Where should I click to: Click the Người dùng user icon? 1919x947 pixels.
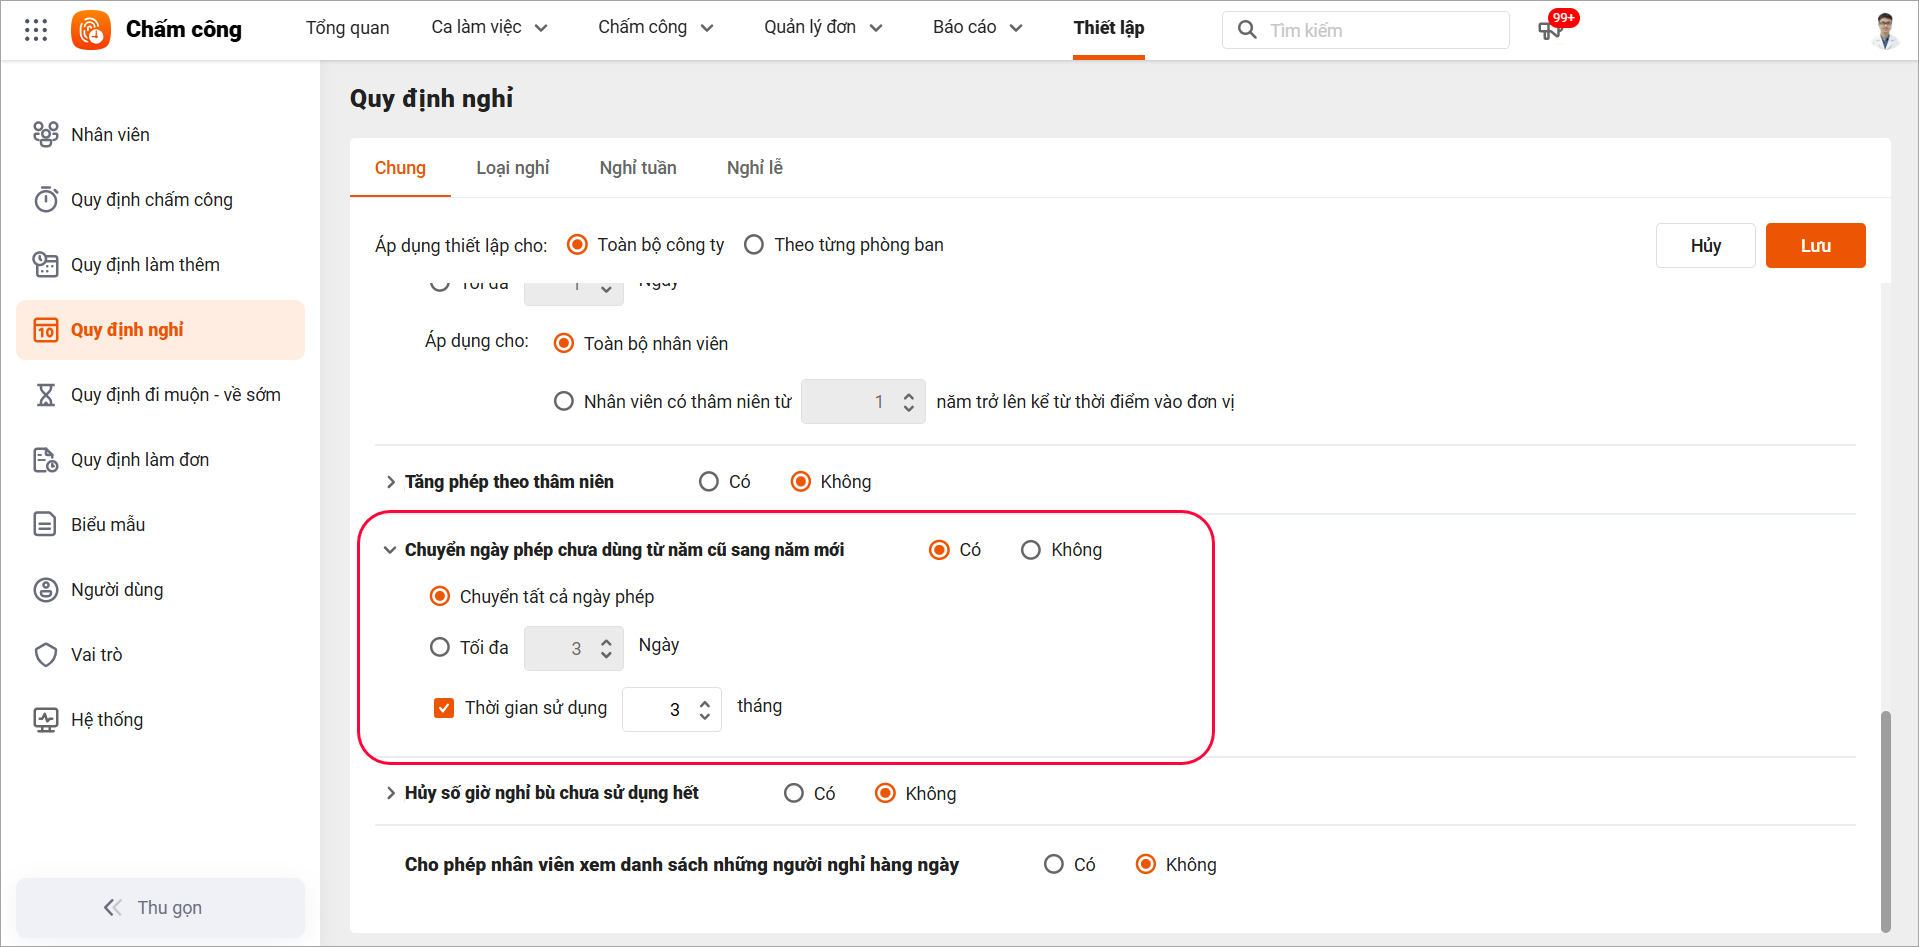coord(46,590)
